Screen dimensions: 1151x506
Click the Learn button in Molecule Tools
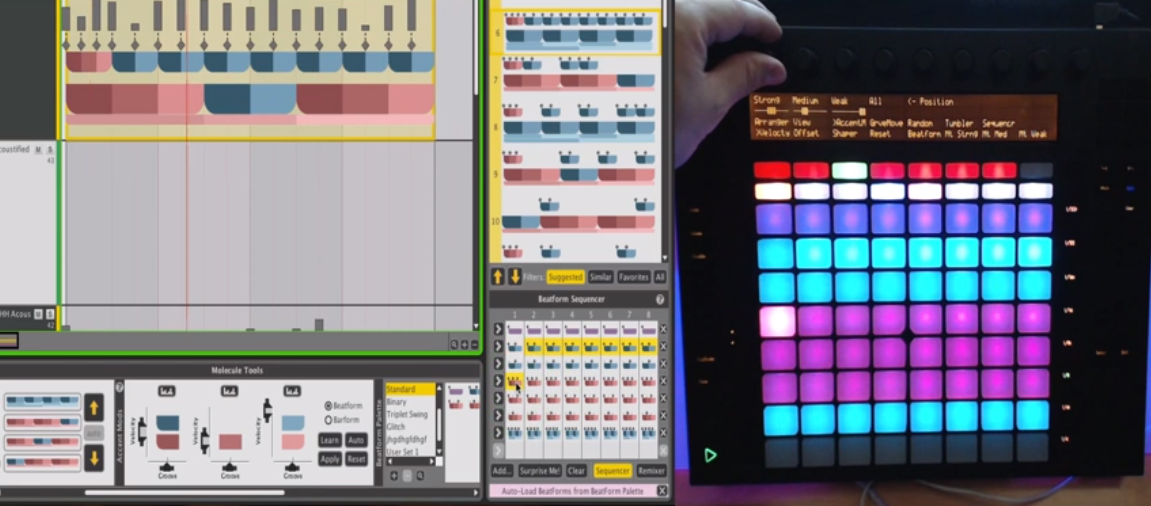pyautogui.click(x=330, y=440)
